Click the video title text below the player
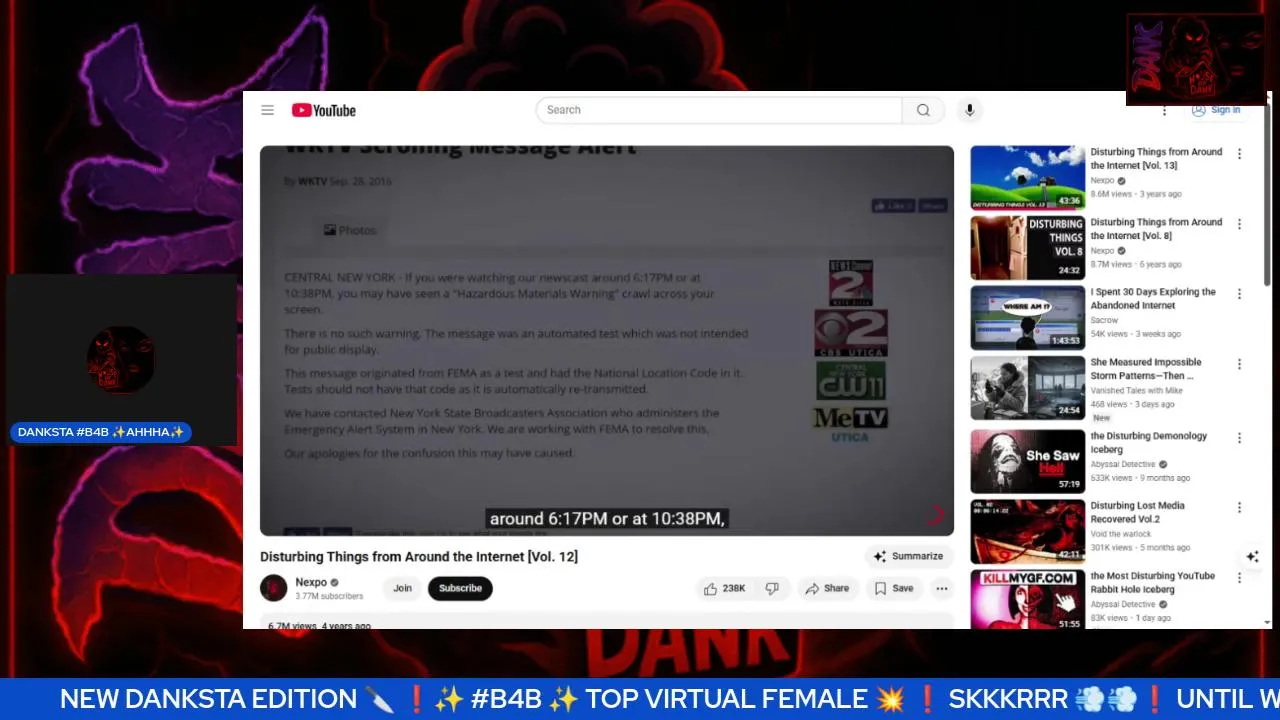Screen dimensions: 1280x720 (419, 556)
